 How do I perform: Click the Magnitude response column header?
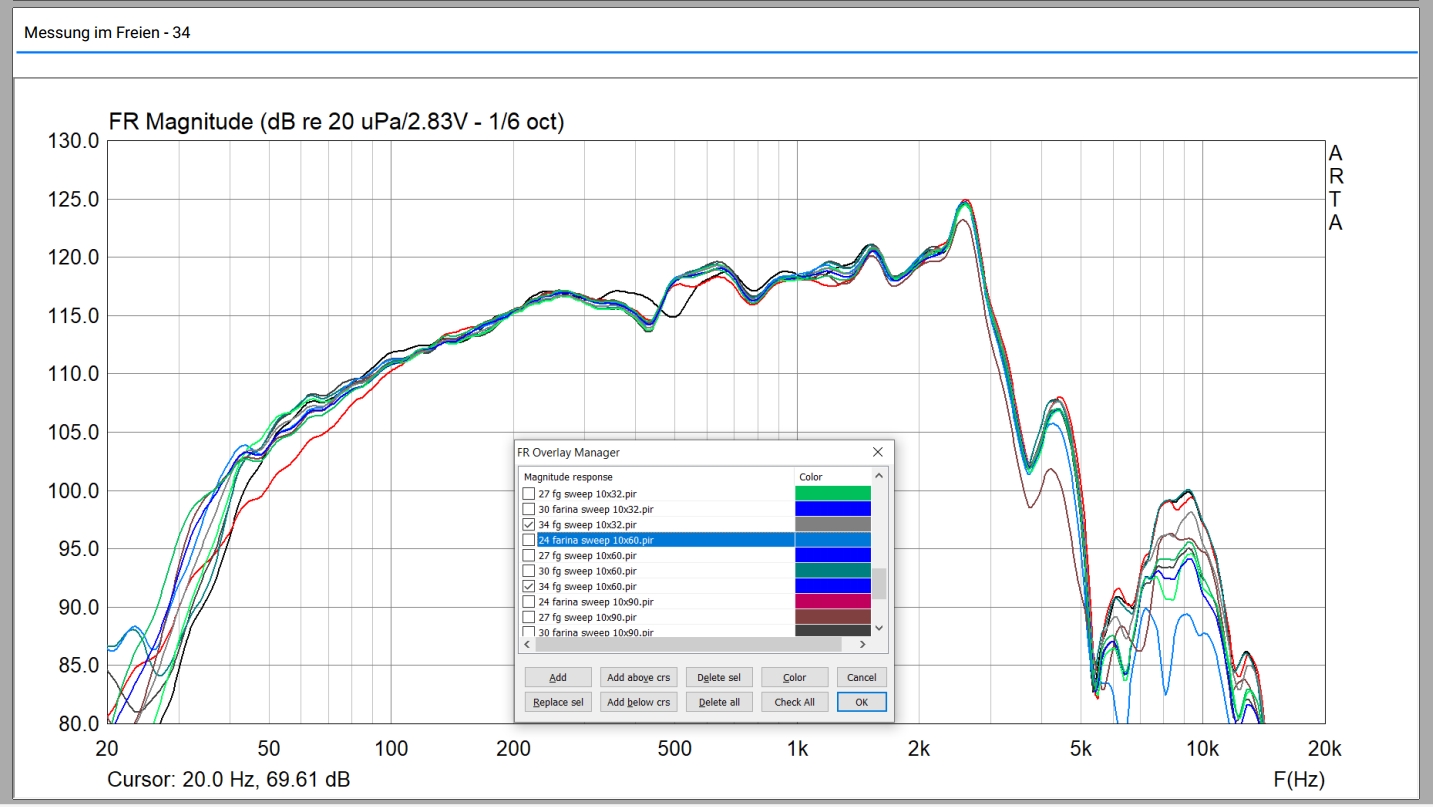tap(657, 477)
